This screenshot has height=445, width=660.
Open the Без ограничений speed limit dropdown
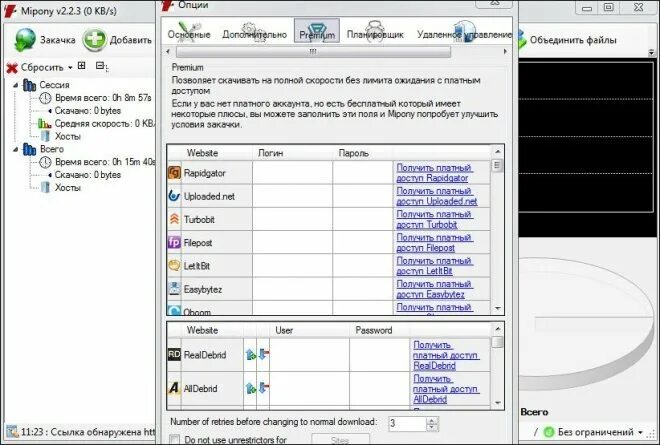point(641,432)
